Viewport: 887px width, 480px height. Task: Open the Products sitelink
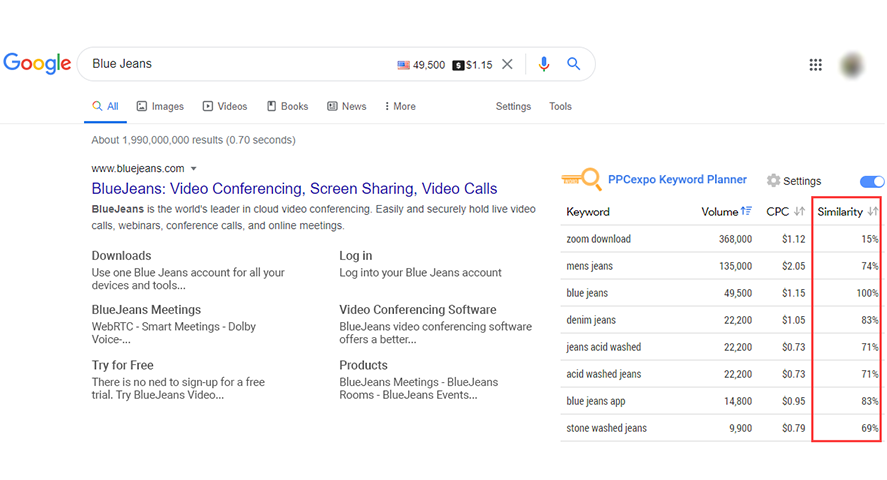[363, 365]
